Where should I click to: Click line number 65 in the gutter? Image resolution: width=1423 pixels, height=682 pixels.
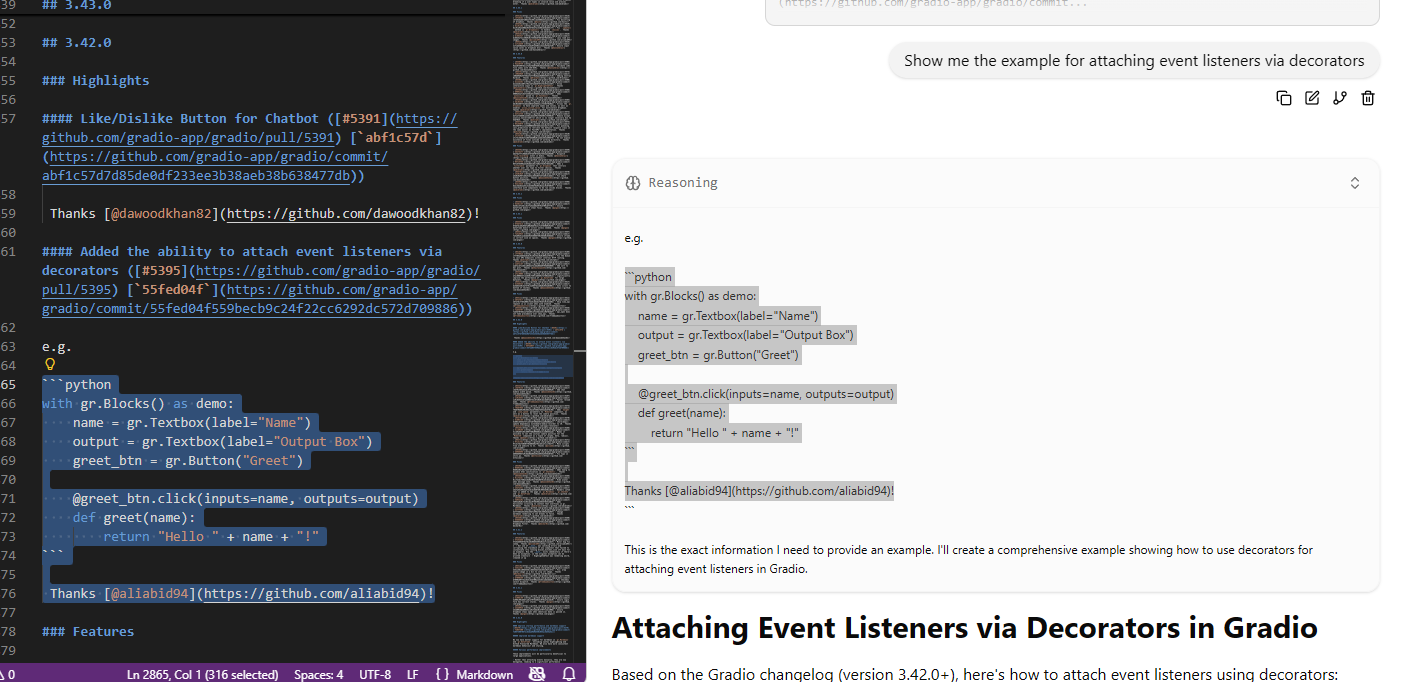click(8, 384)
